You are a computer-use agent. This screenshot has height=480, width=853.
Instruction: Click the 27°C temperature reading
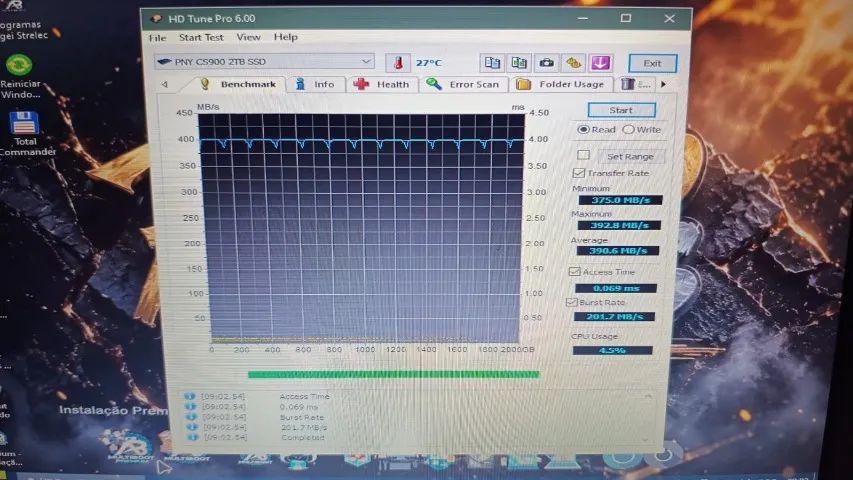pos(429,63)
